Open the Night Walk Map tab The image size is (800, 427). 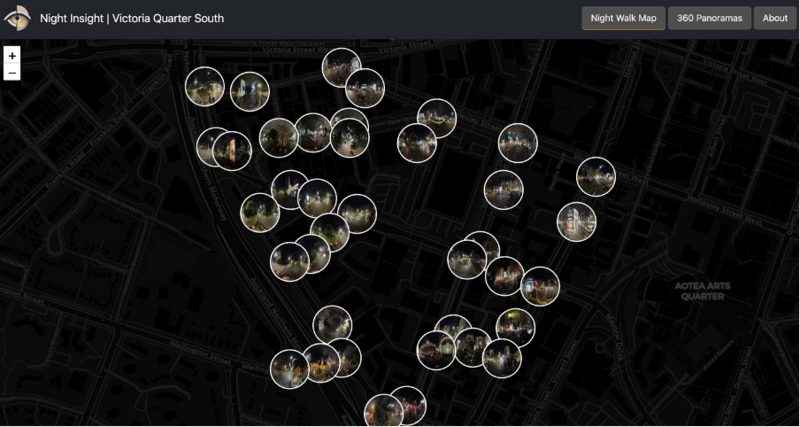[x=623, y=18]
